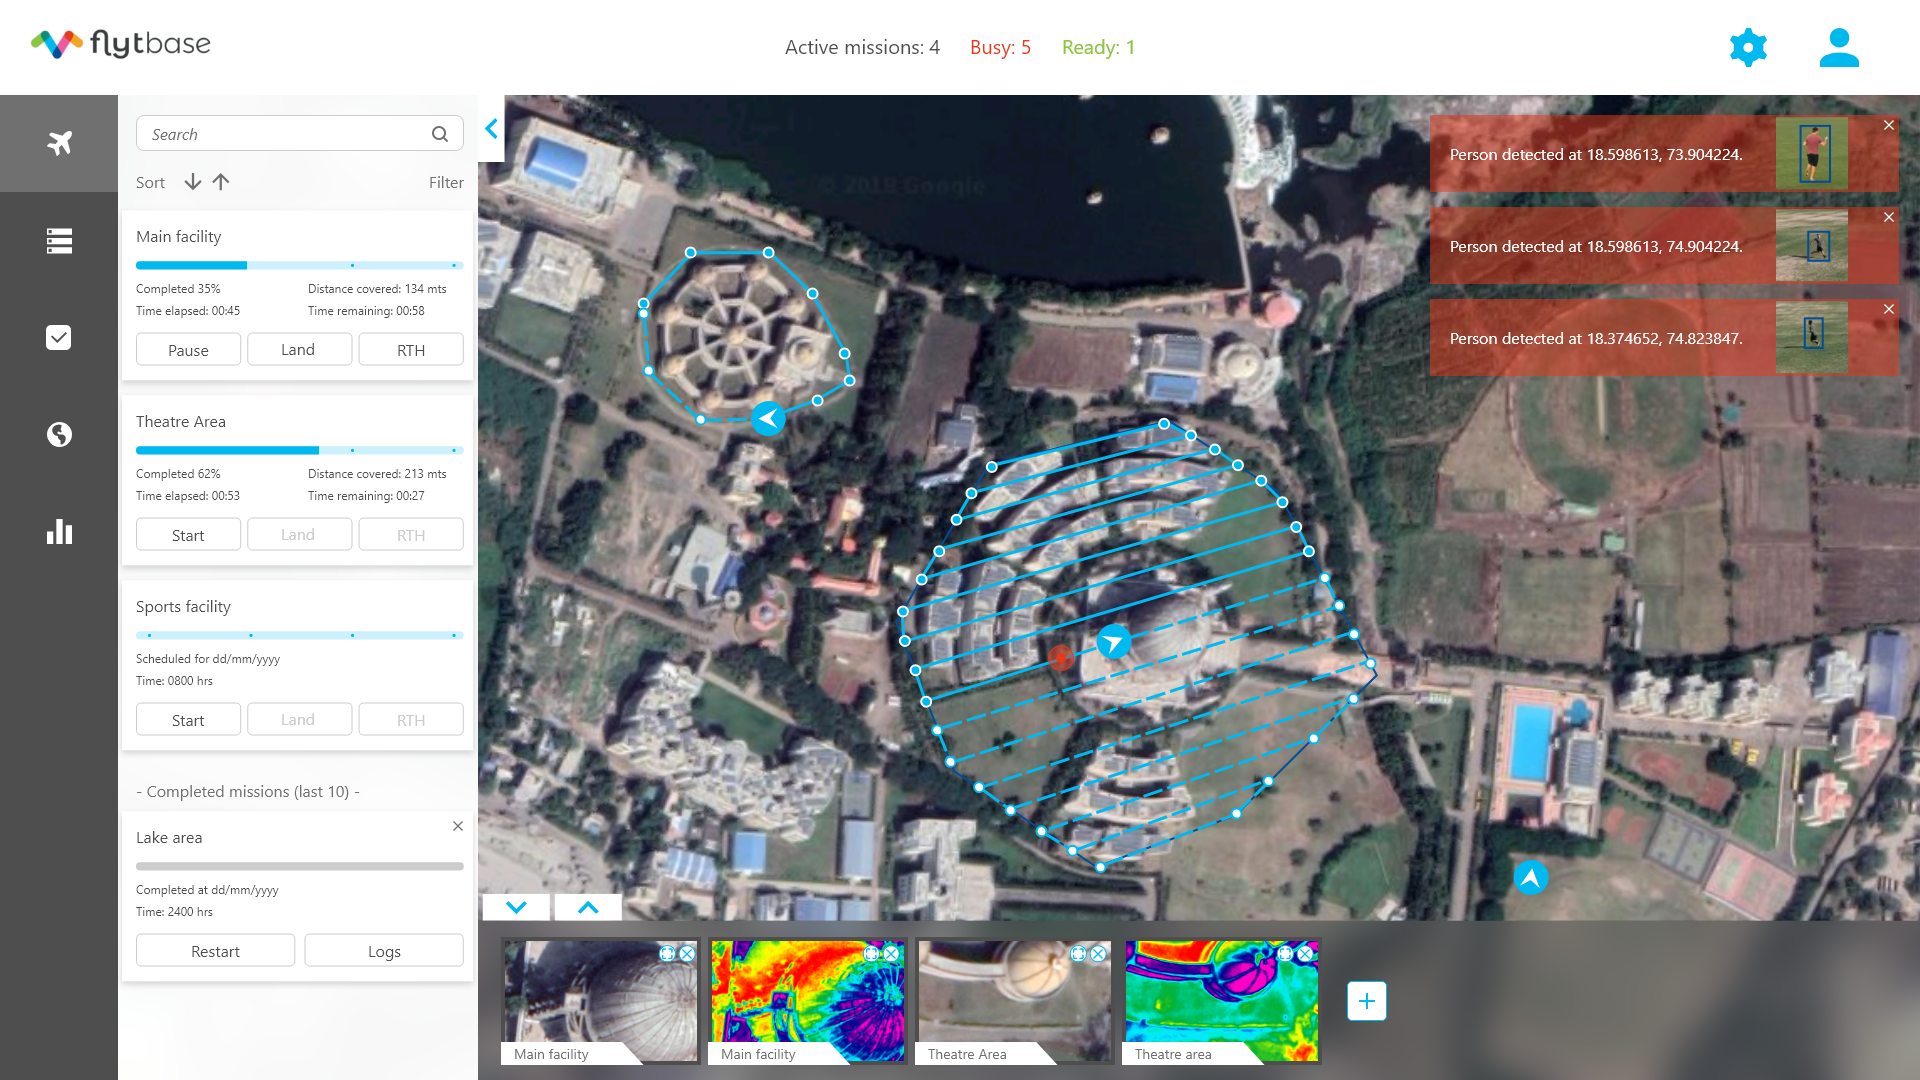This screenshot has height=1080, width=1920.
Task: Select the drone missions plane icon
Action: pos(59,143)
